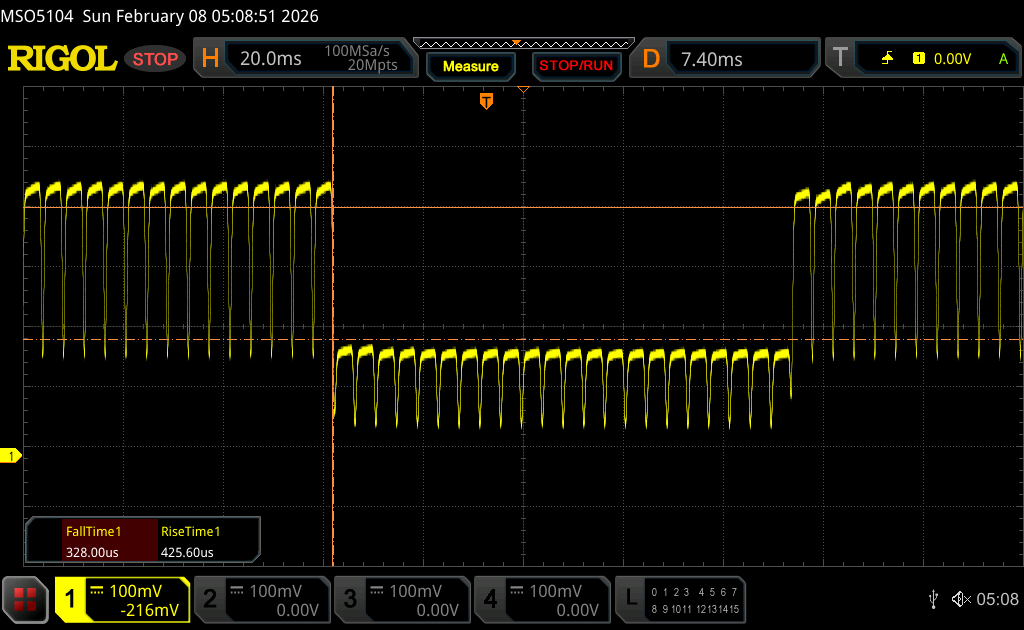Open delay 7.40ms settings

(x=728, y=59)
